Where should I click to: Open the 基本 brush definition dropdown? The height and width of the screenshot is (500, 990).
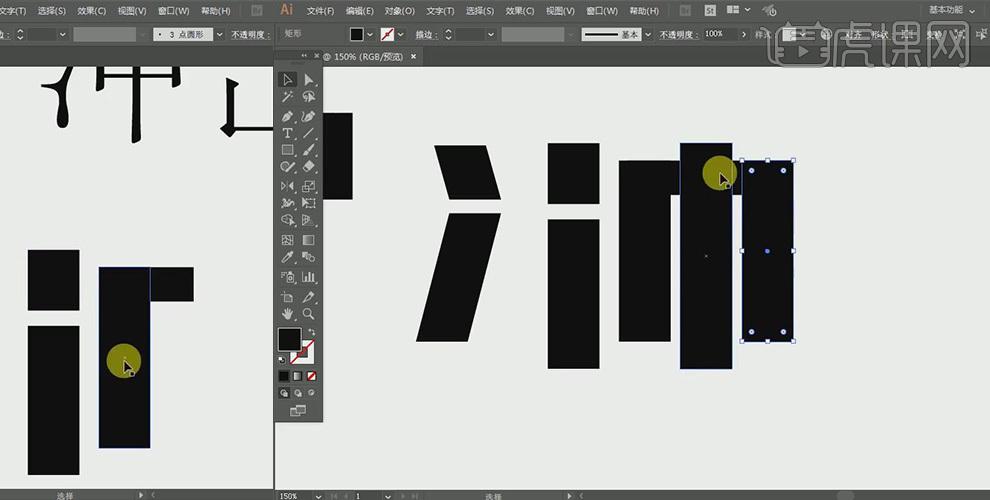pos(647,35)
